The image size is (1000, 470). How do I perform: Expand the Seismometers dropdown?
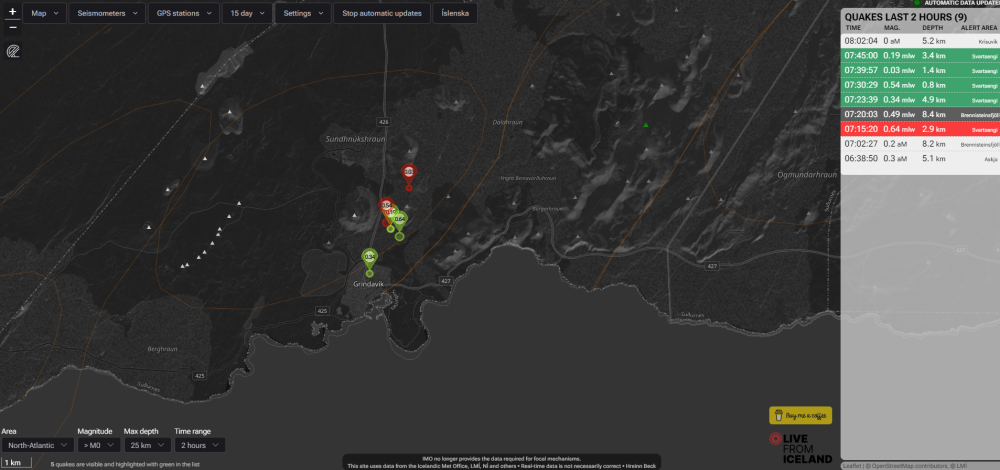coord(106,14)
